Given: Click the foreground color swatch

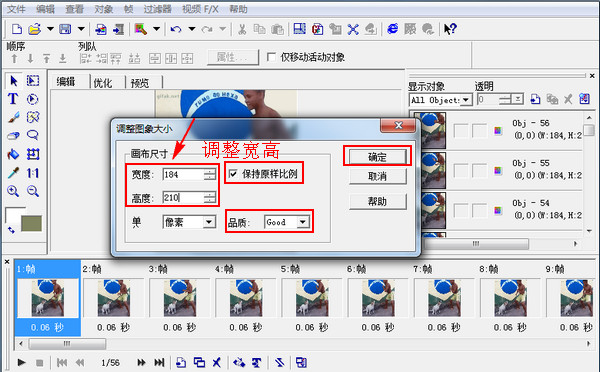Looking at the screenshot, I should click(x=15, y=214).
